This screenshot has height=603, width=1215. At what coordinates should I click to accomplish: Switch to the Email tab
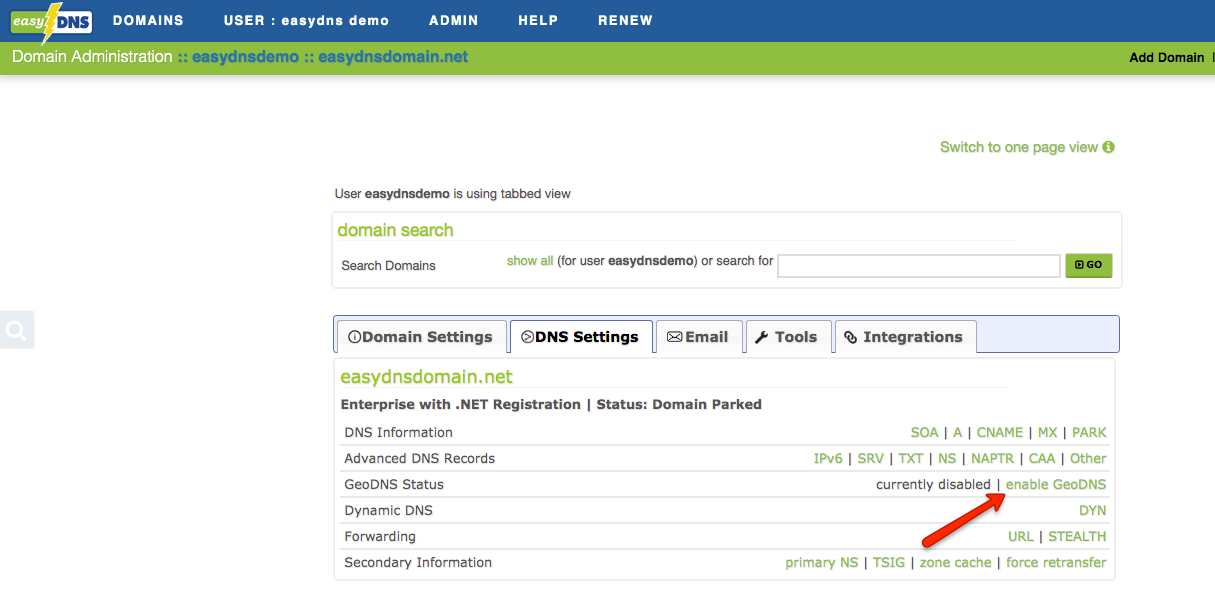[700, 337]
